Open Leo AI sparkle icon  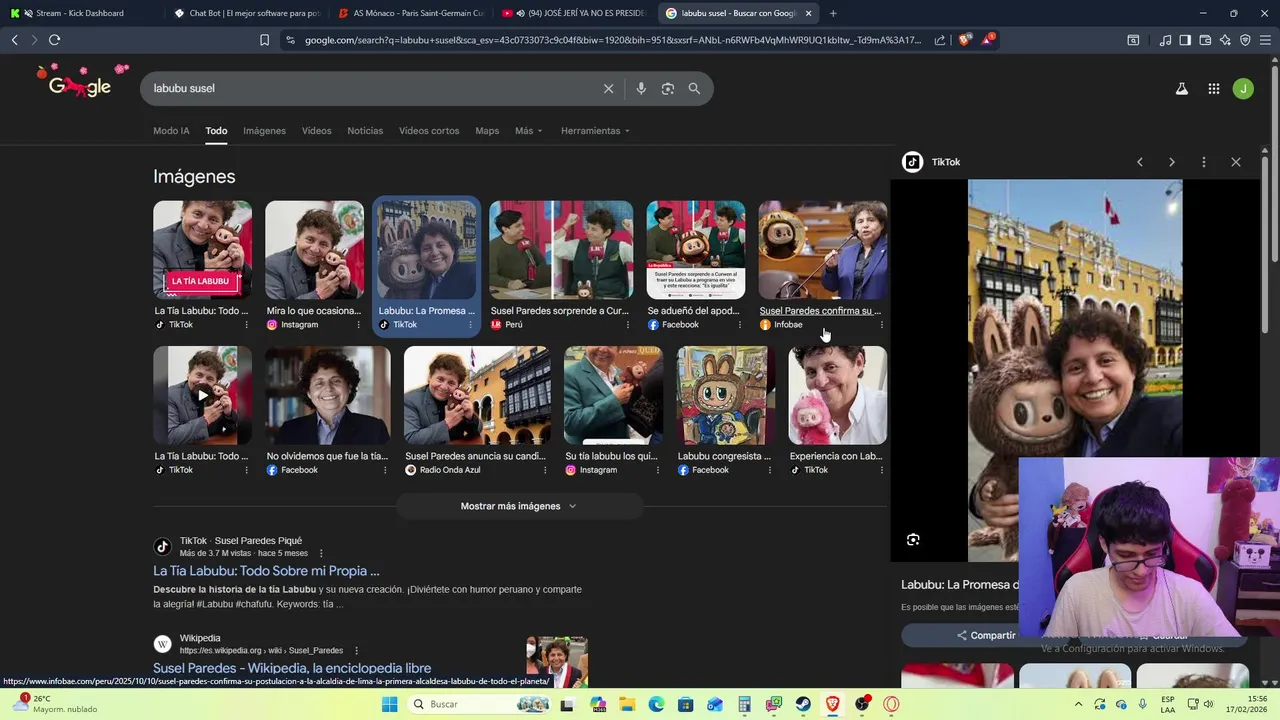pos(1225,40)
